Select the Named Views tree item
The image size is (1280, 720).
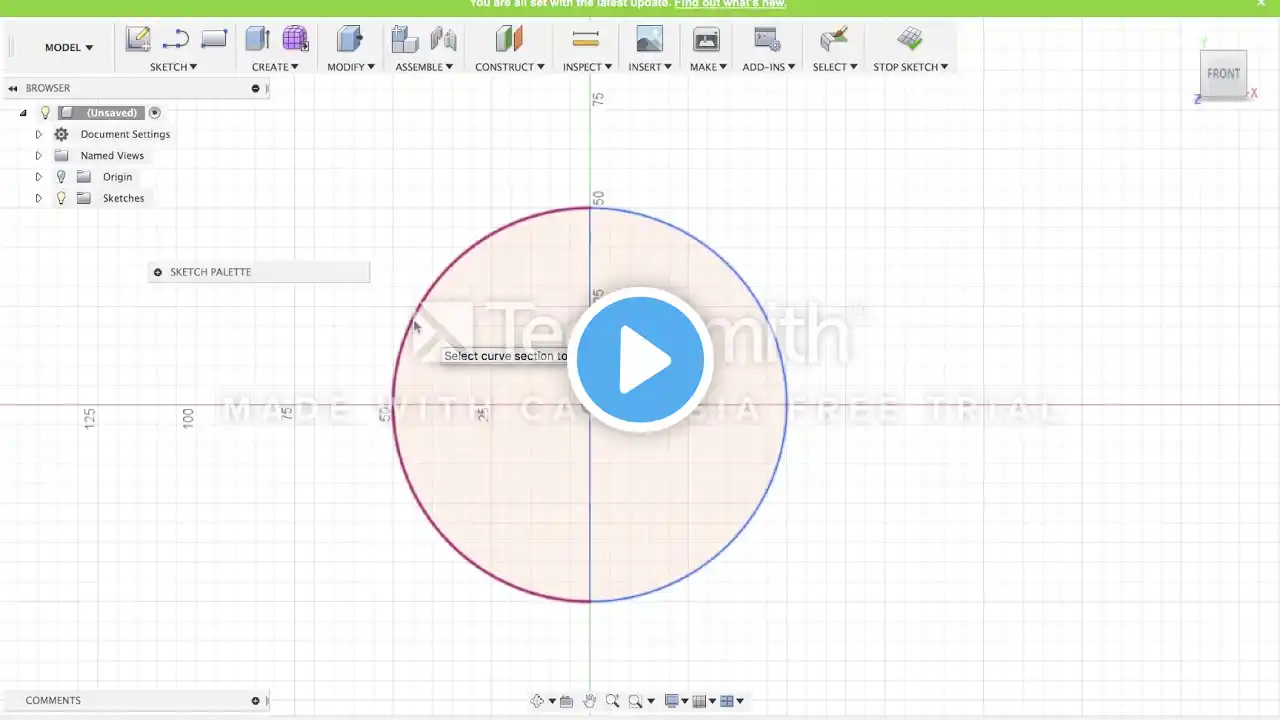pos(112,156)
